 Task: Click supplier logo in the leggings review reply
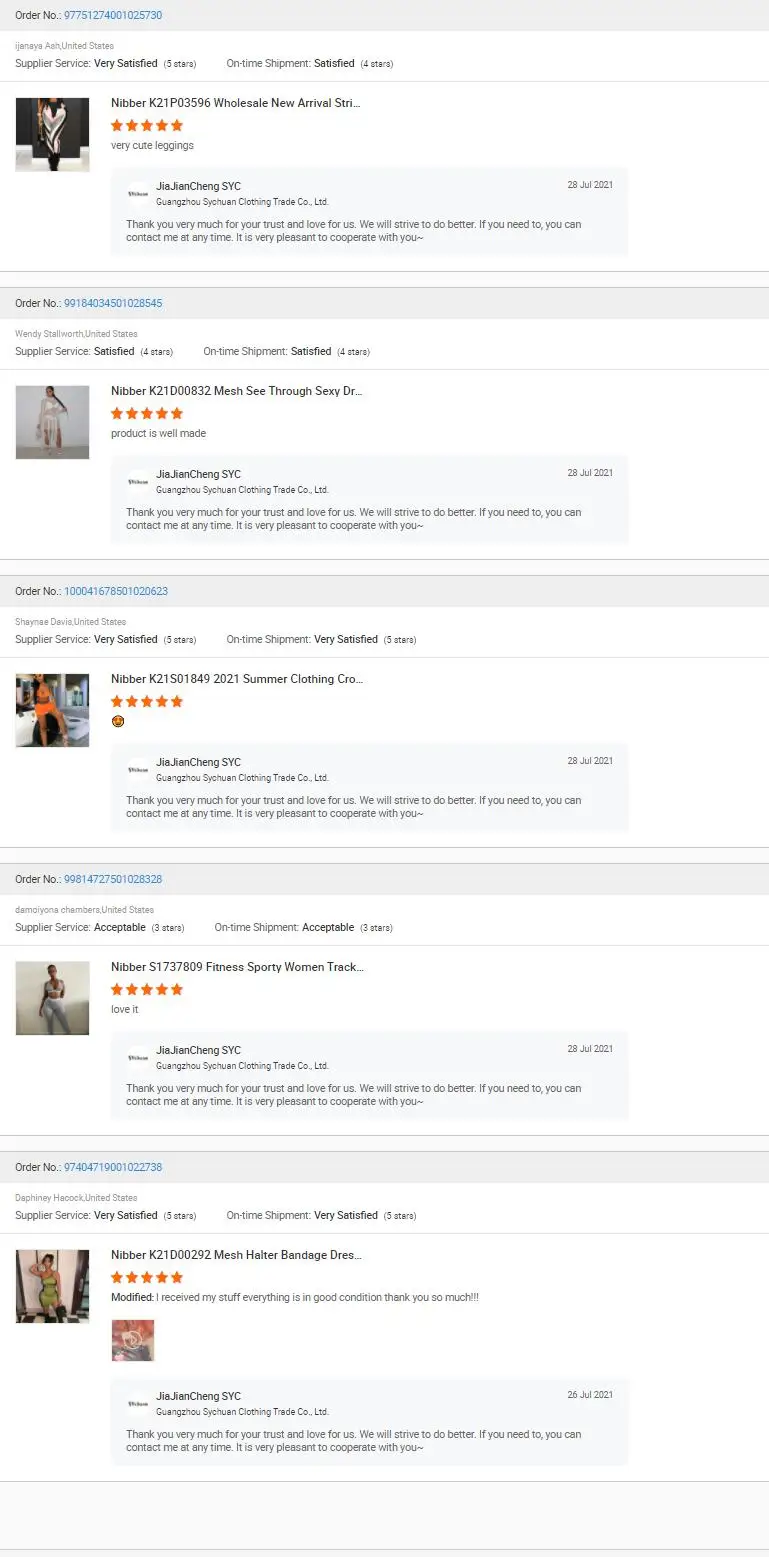pyautogui.click(x=138, y=193)
